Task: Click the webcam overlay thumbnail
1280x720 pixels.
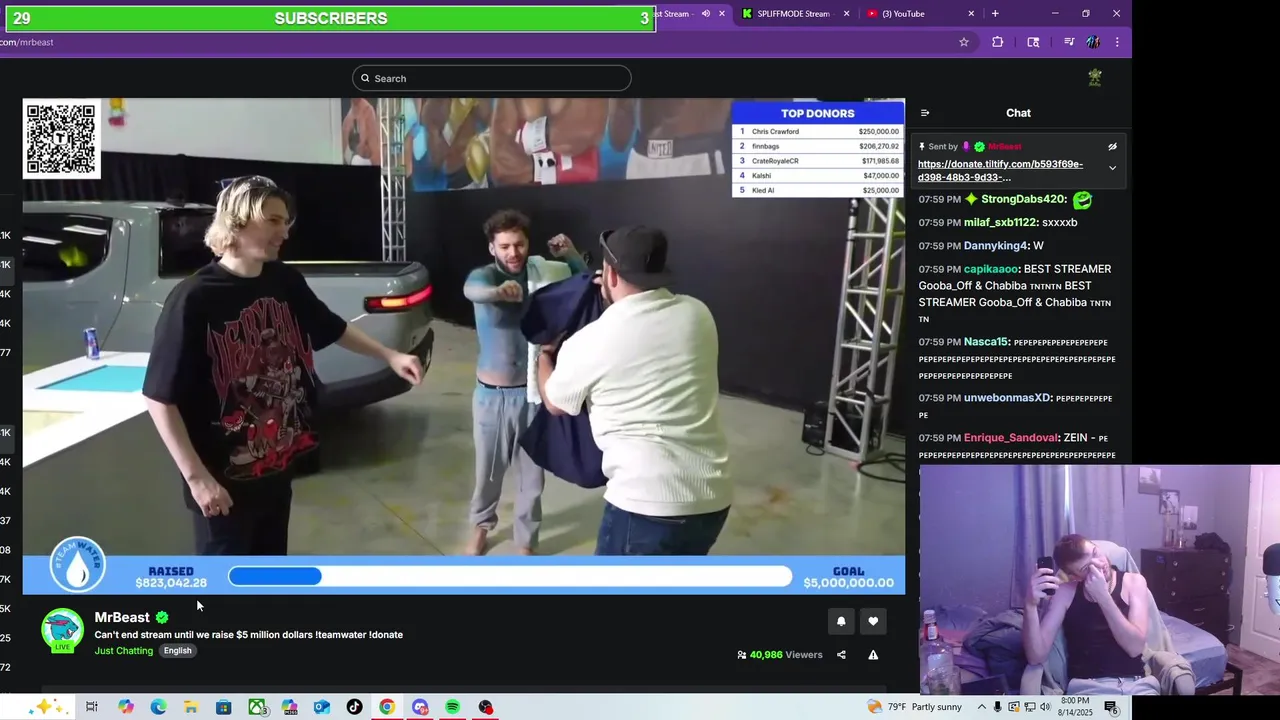Action: click(x=1100, y=580)
